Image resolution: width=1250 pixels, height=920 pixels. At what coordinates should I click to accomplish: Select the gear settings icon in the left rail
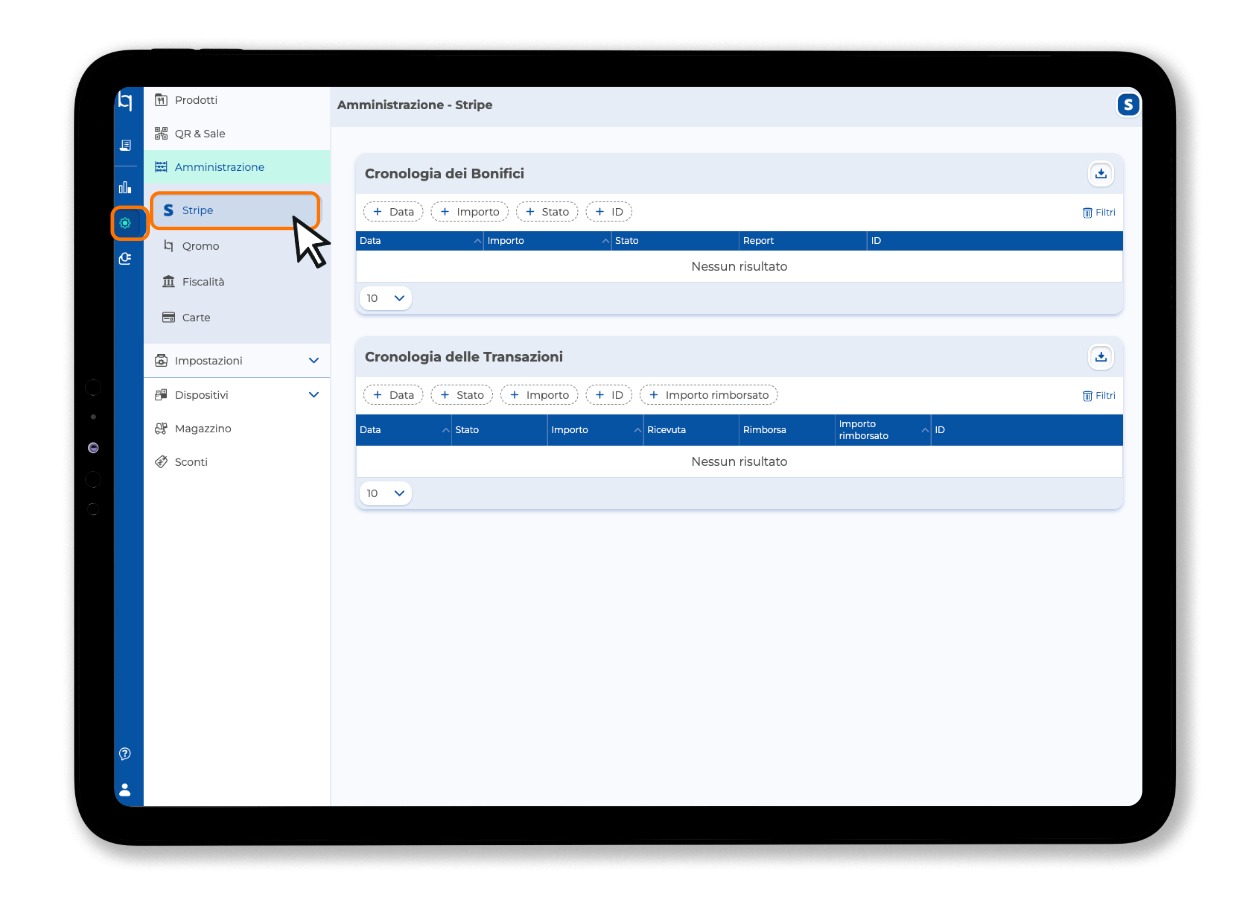[x=125, y=223]
